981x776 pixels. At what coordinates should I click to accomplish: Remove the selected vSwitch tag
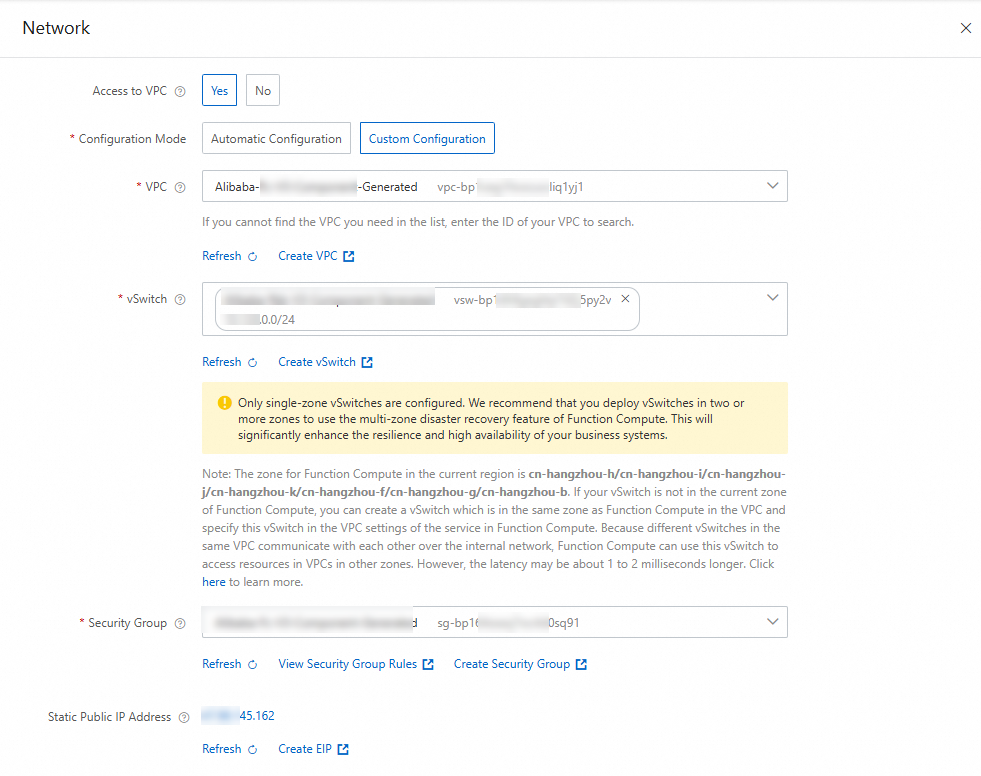point(625,299)
